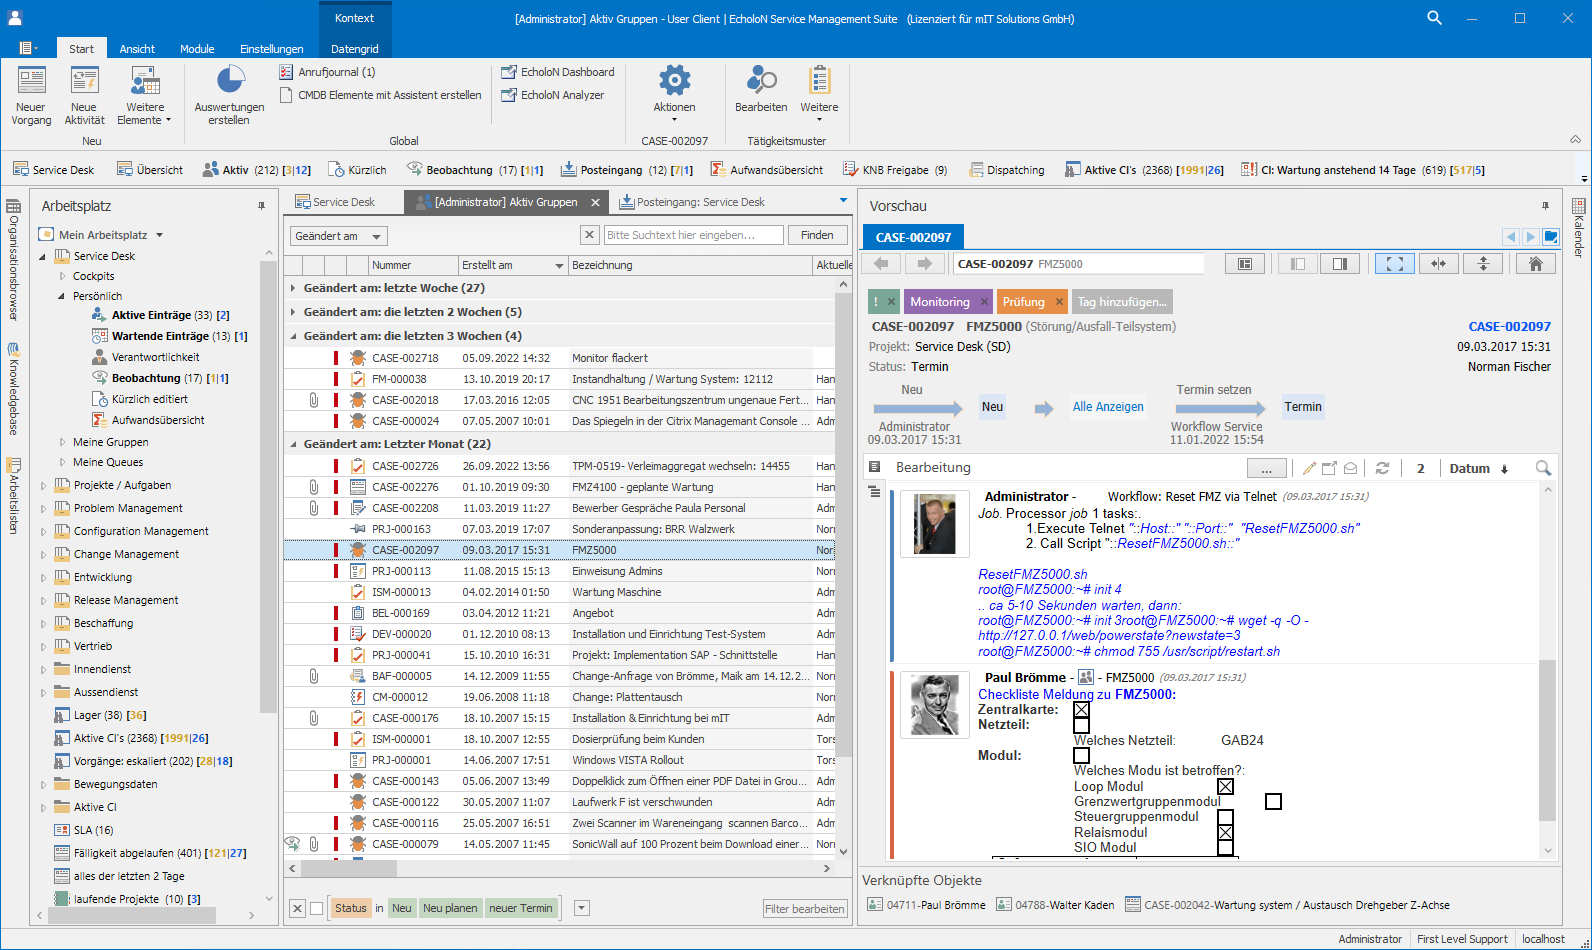Toggle the Relaismodul checkbox
This screenshot has width=1592, height=950.
[1225, 833]
